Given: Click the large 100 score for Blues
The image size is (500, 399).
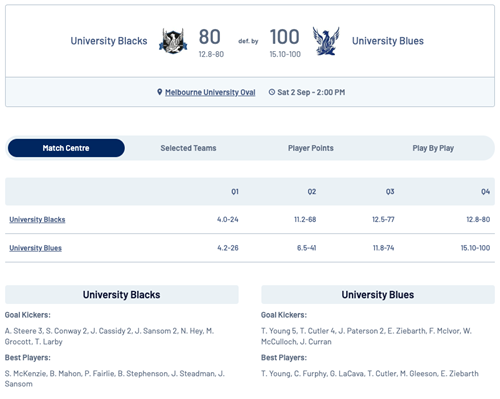Looking at the screenshot, I should point(284,37).
